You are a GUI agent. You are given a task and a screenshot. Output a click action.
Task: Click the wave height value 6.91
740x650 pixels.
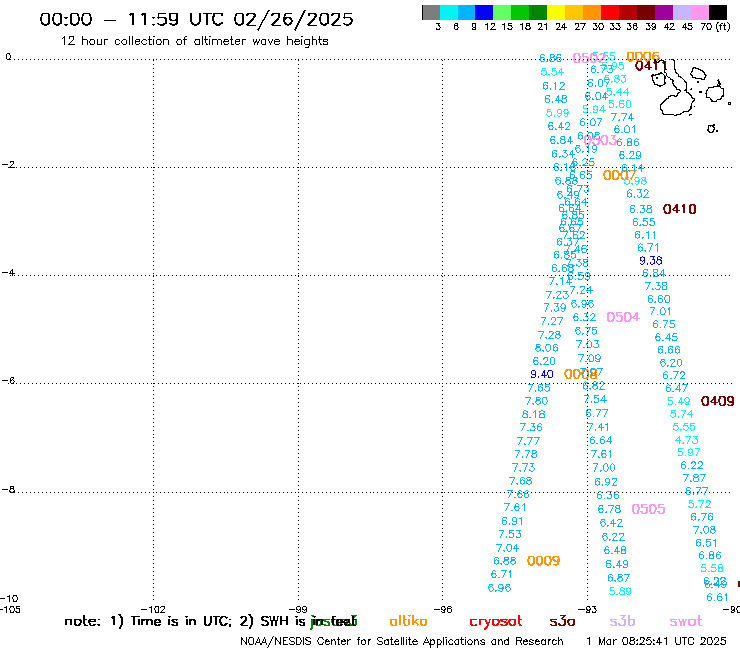[x=513, y=521]
